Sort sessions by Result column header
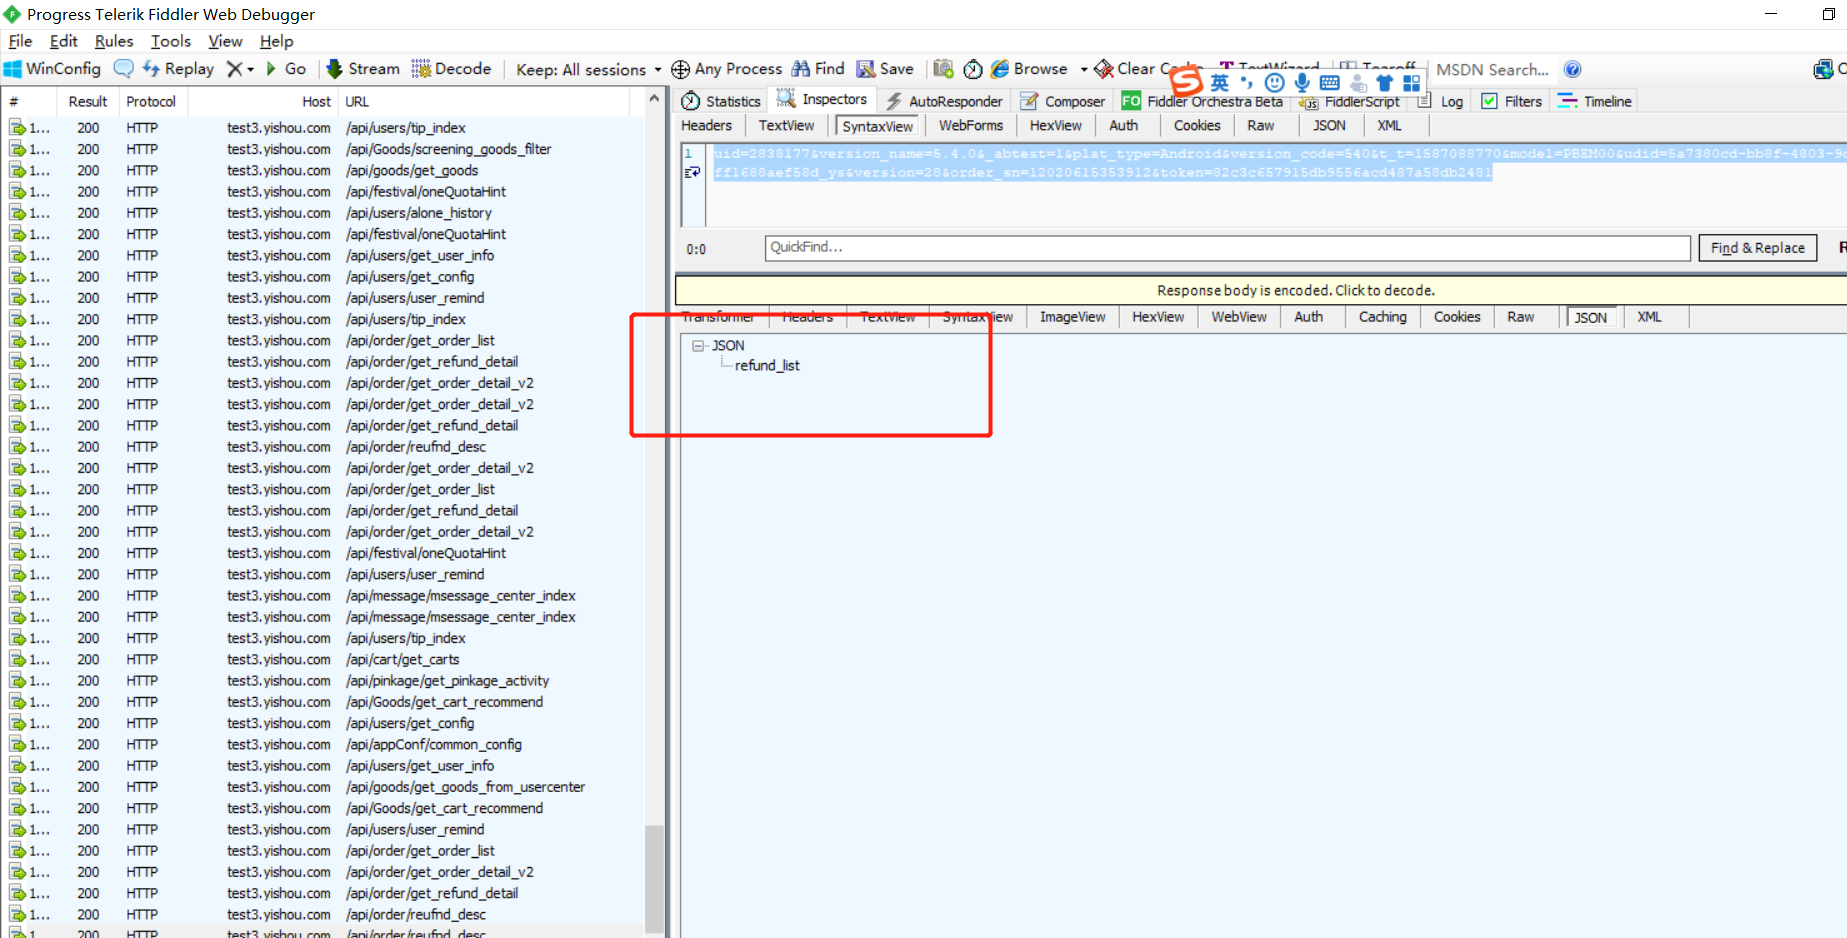The height and width of the screenshot is (938, 1847). pyautogui.click(x=87, y=102)
